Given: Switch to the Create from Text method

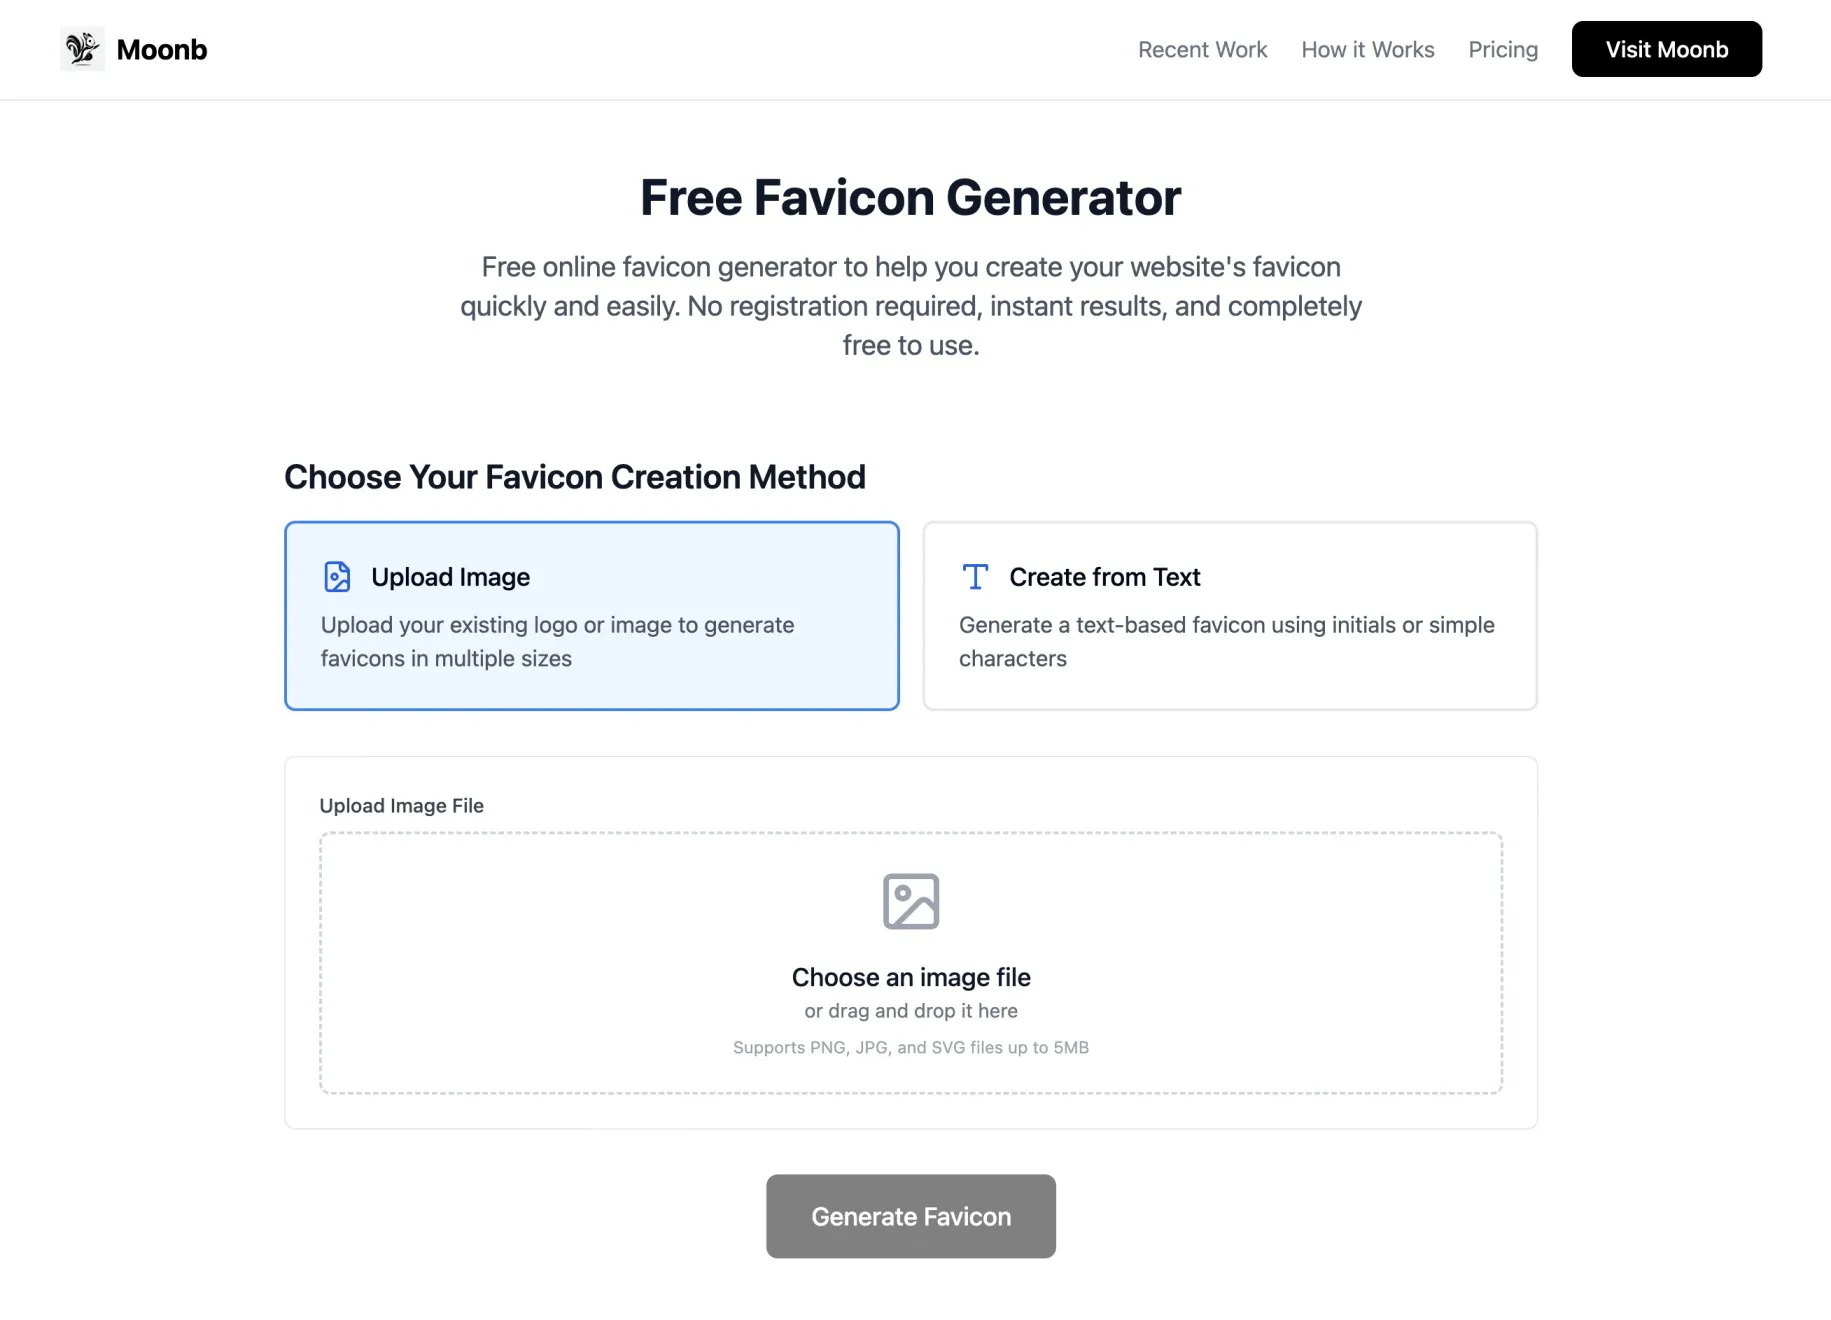Looking at the screenshot, I should click(1229, 615).
